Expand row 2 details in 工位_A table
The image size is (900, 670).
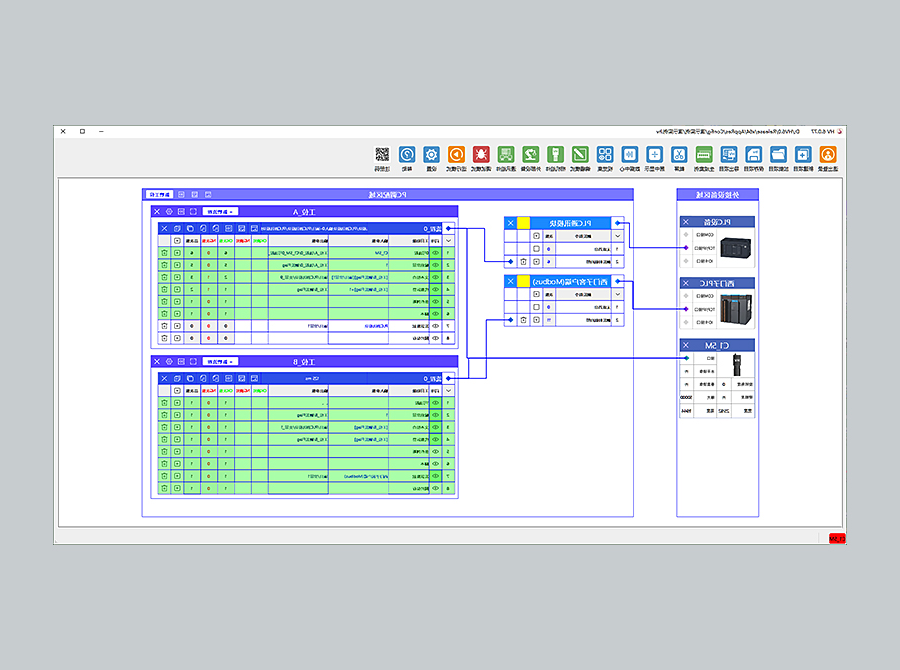177,265
